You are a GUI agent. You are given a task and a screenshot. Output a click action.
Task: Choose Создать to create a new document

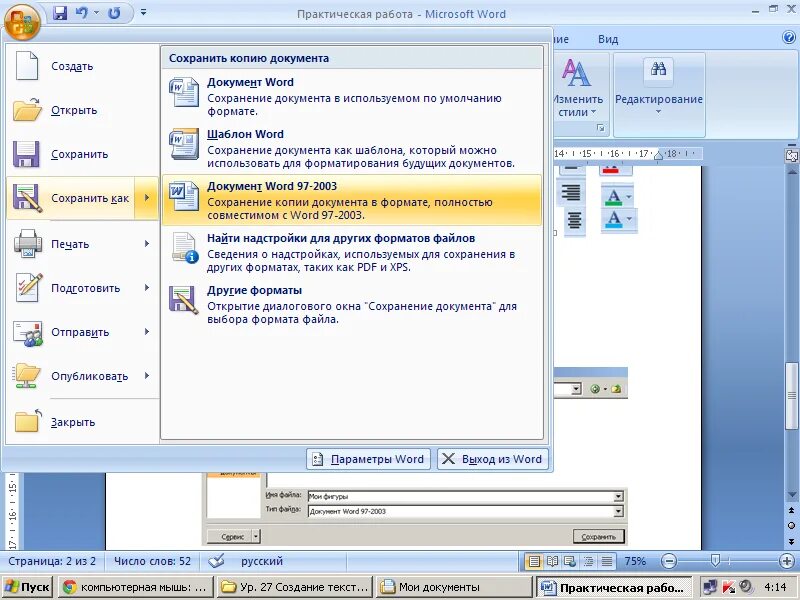coord(83,66)
